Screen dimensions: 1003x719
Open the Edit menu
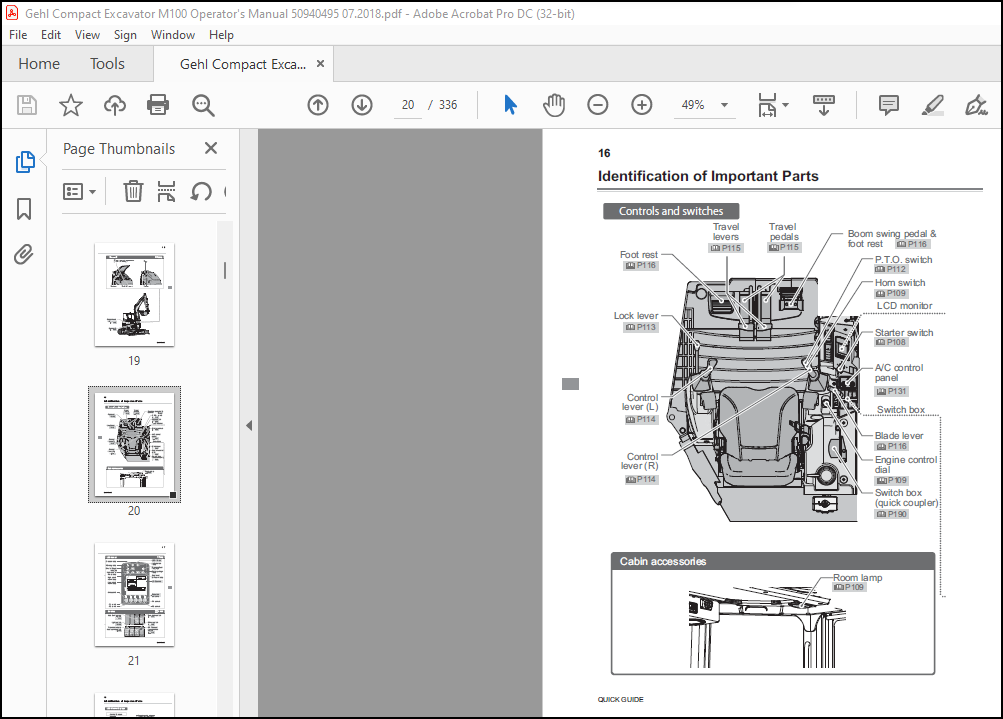51,35
